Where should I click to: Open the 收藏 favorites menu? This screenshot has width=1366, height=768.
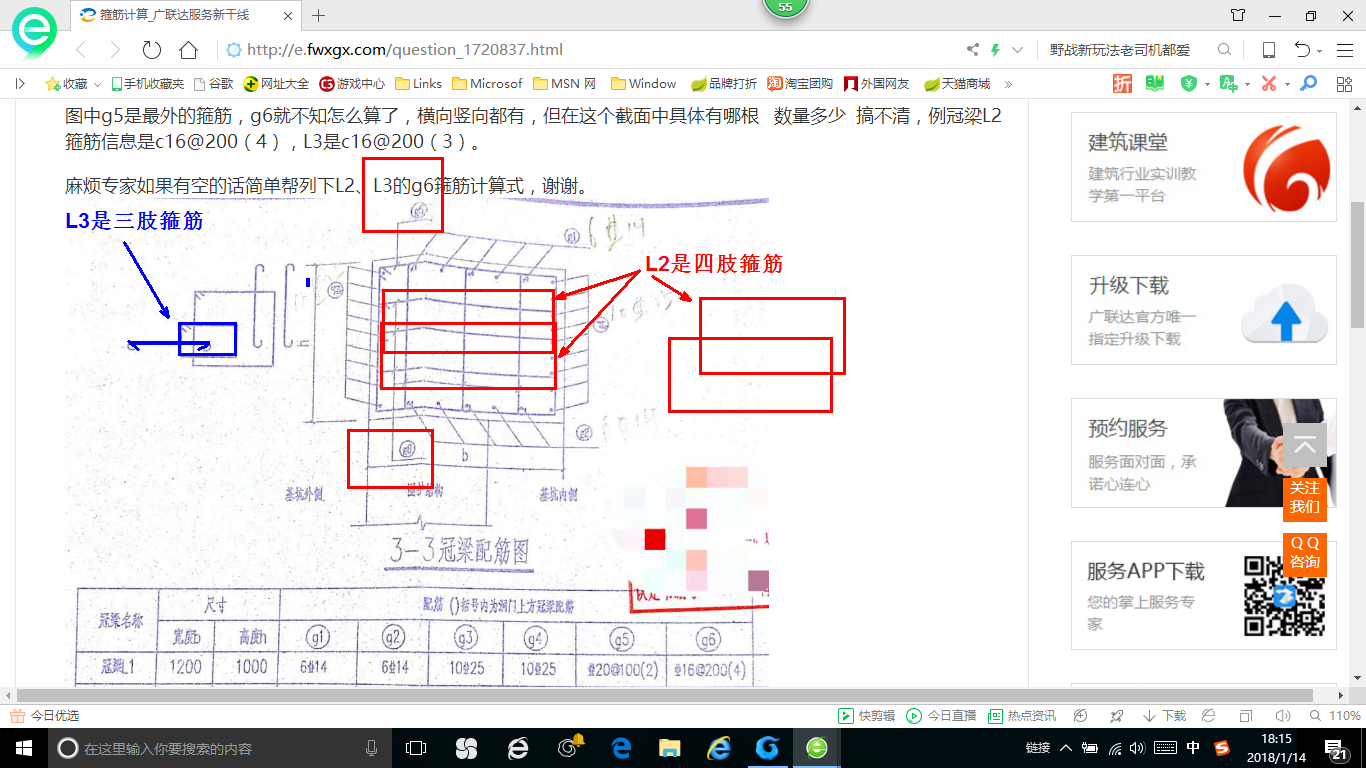pyautogui.click(x=73, y=84)
